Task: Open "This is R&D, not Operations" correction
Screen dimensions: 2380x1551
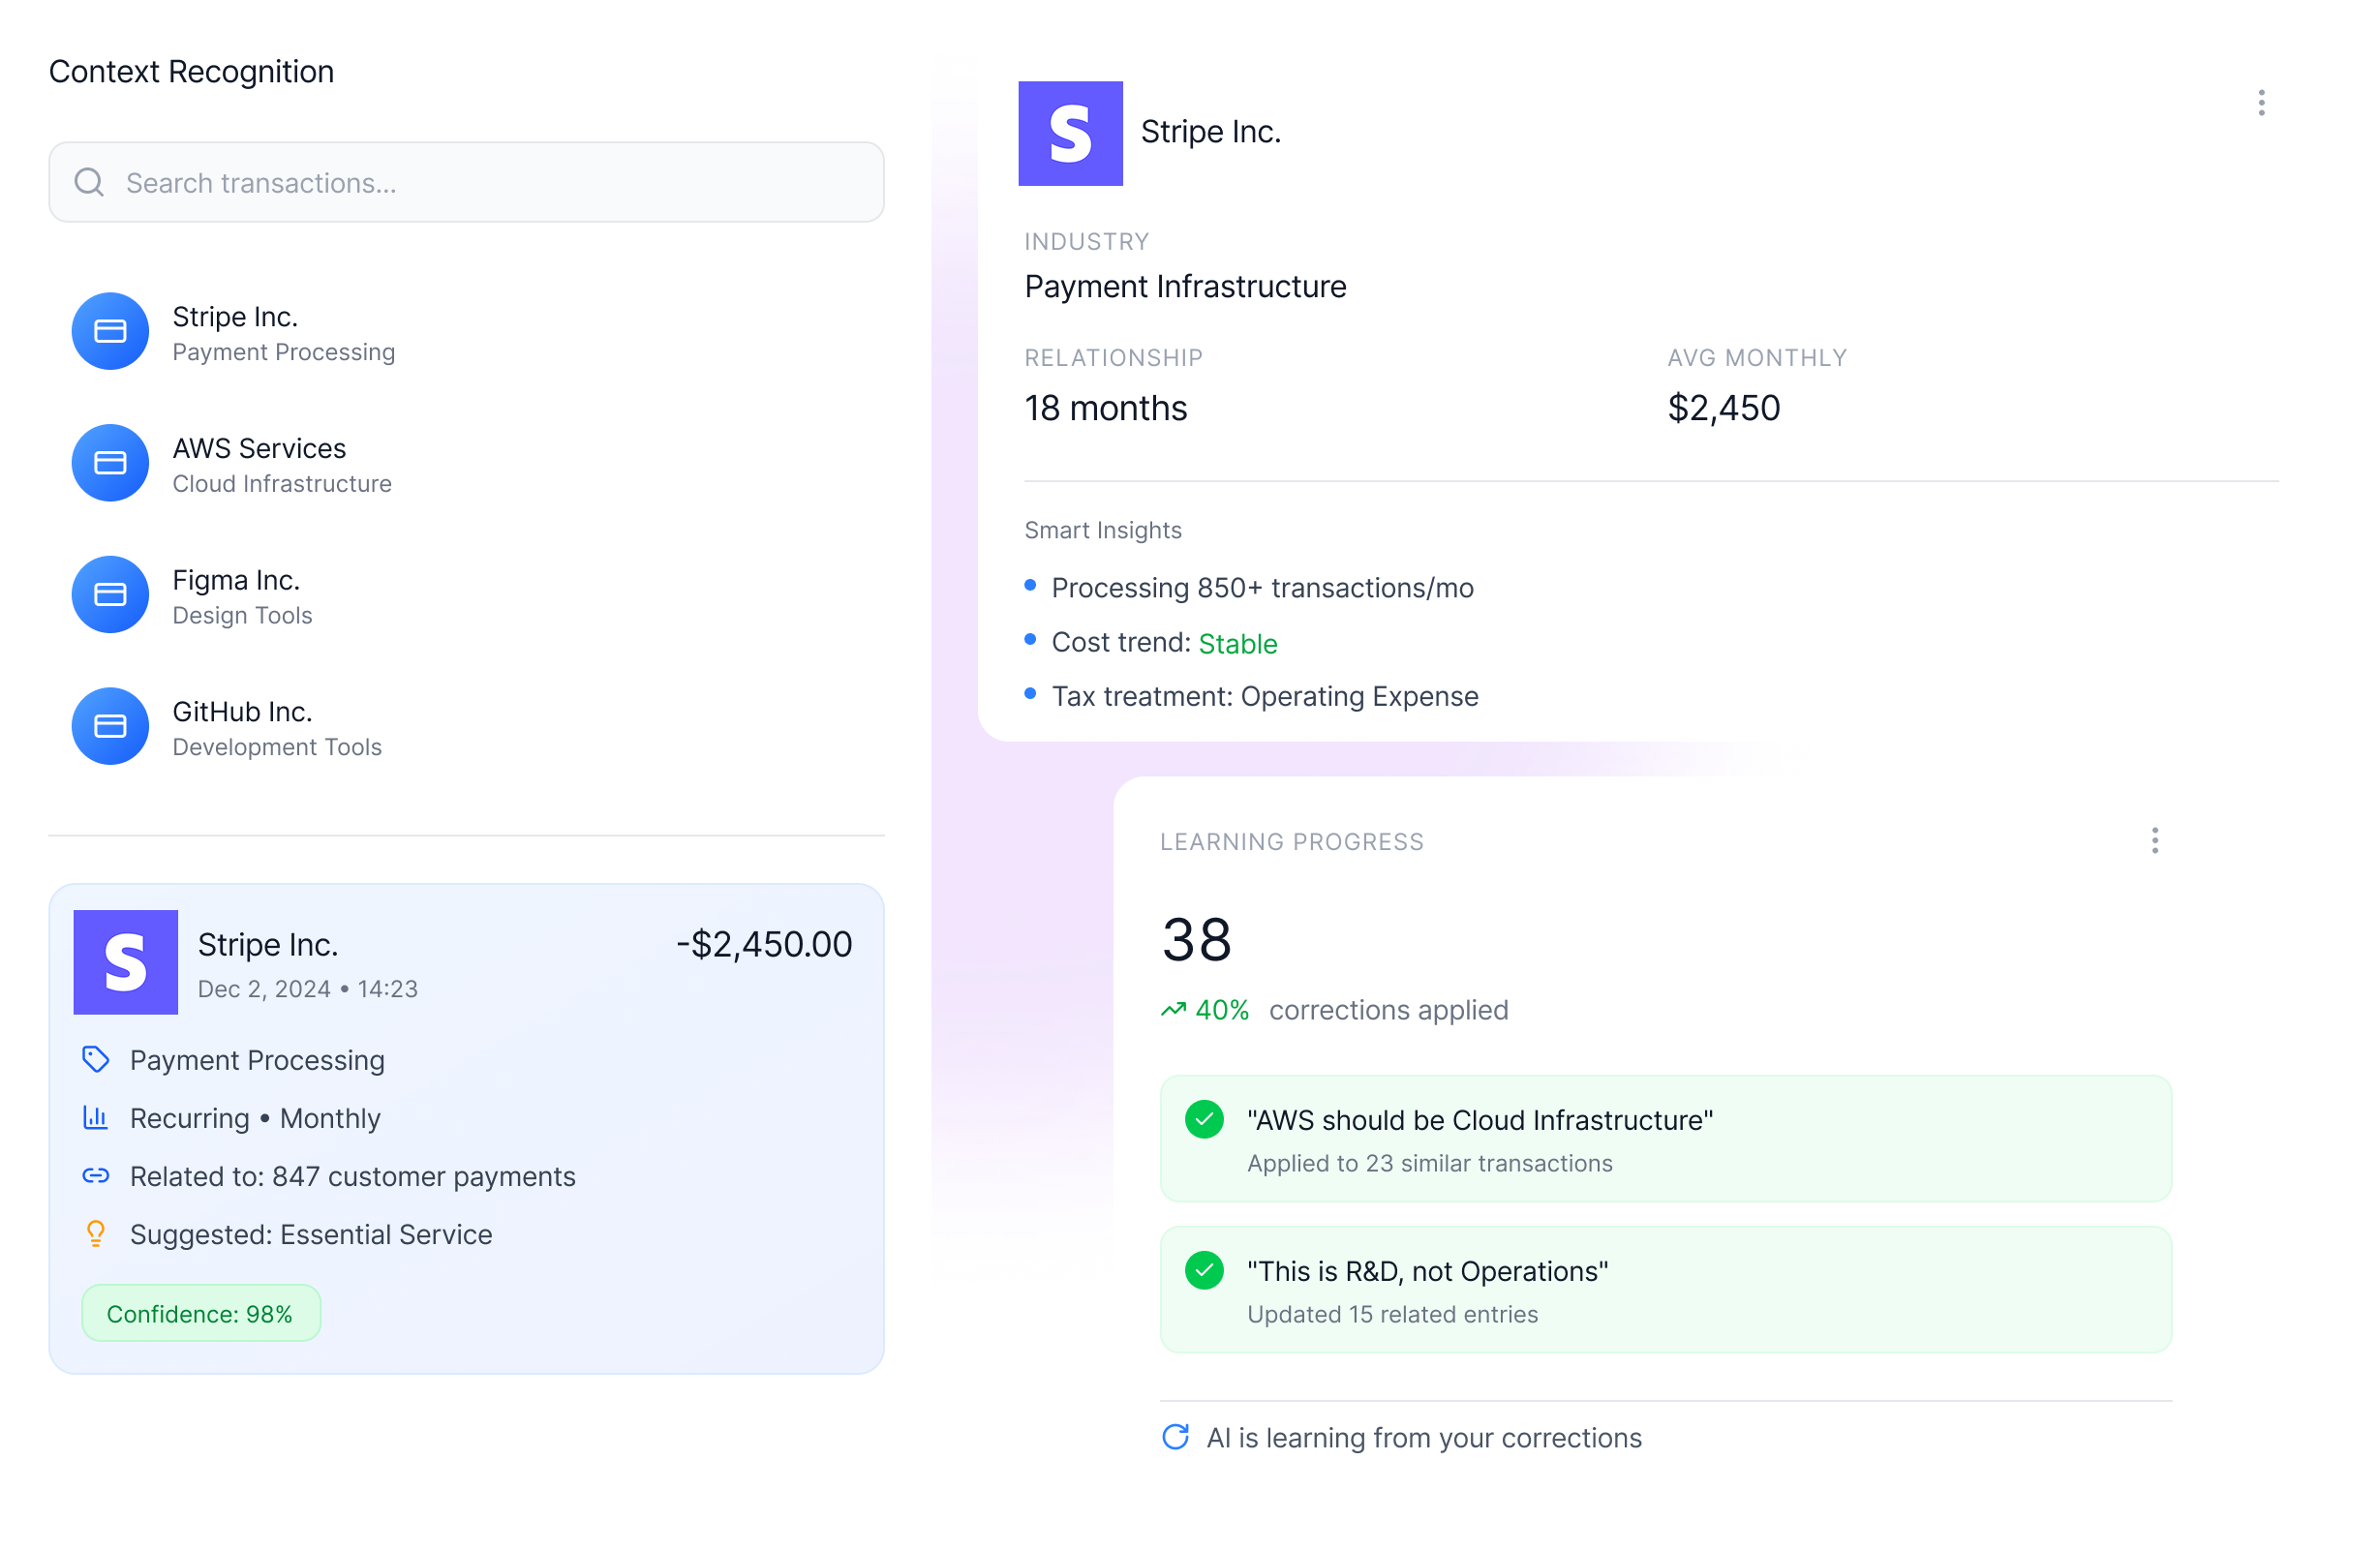Action: (1666, 1290)
